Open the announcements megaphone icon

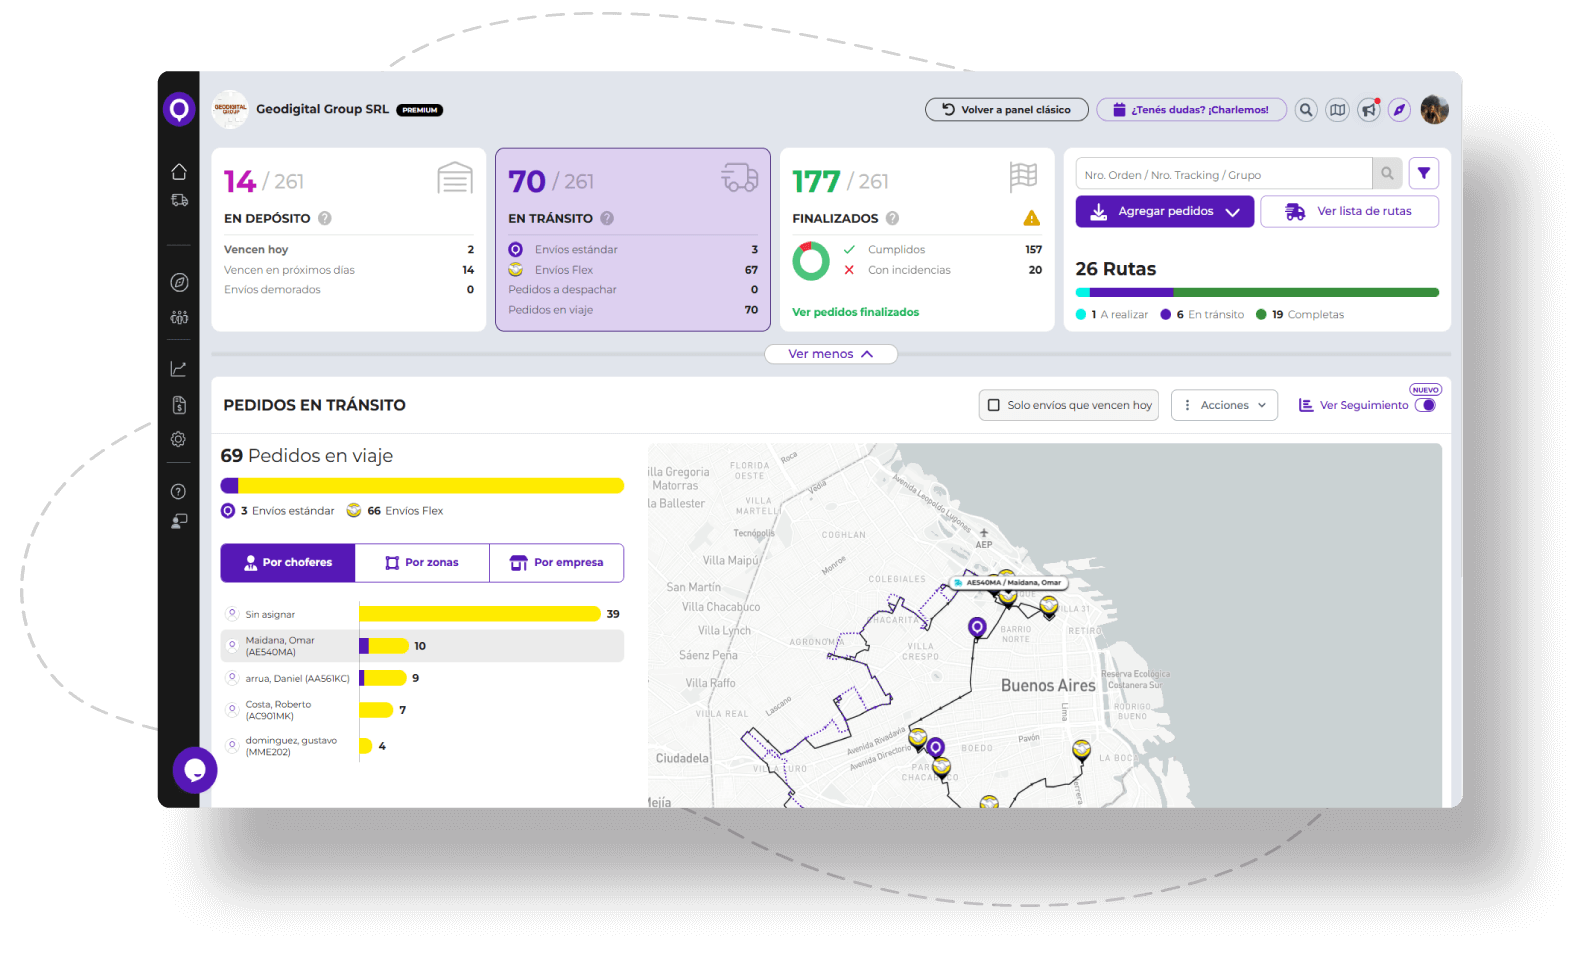point(1368,110)
